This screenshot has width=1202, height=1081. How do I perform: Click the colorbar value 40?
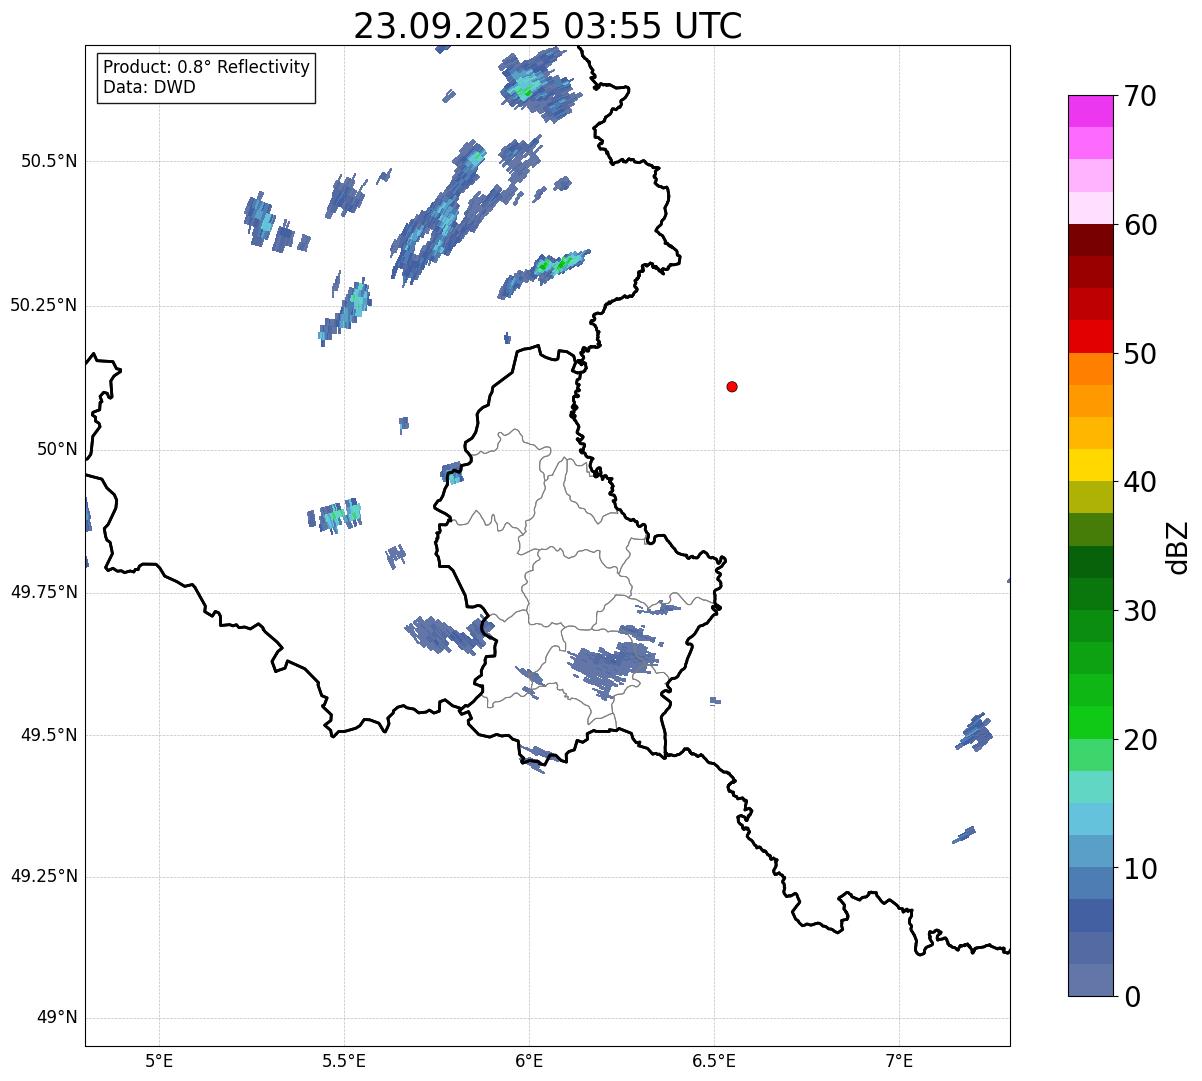[1140, 482]
